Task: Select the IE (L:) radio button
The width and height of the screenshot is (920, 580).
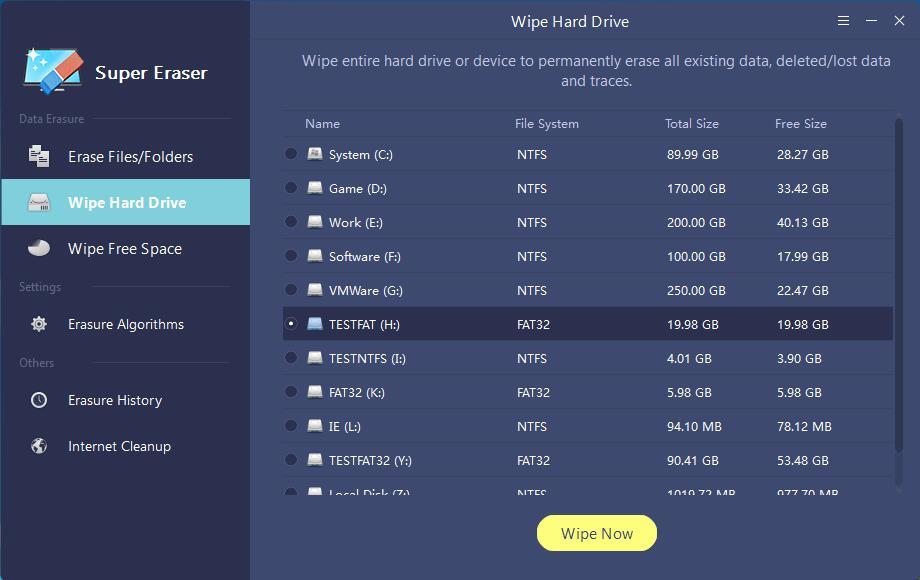Action: [290, 426]
